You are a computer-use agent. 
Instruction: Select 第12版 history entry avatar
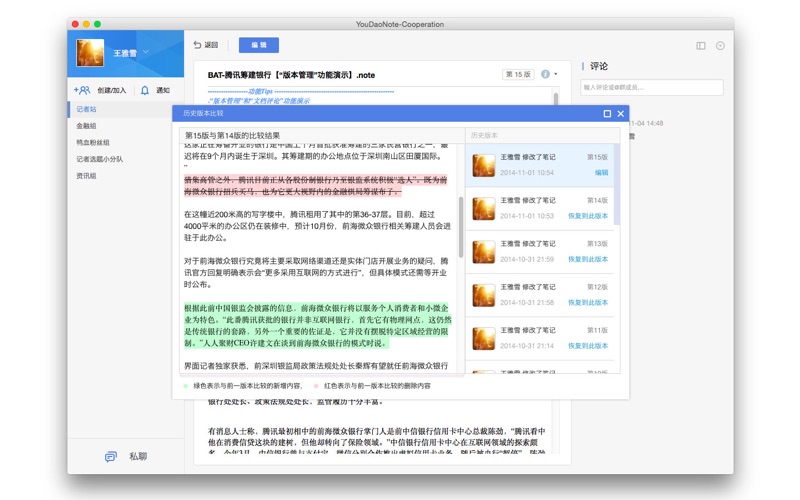[x=484, y=295]
